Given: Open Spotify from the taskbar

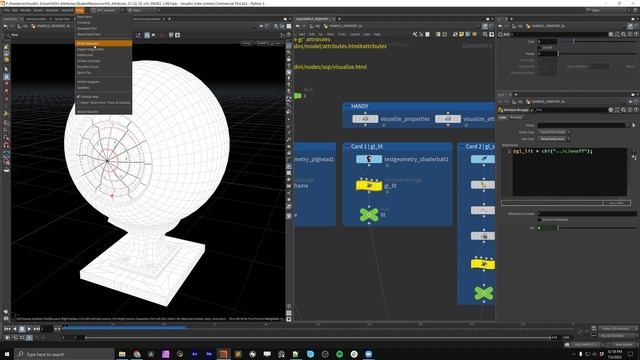Looking at the screenshot, I should tap(340, 354).
